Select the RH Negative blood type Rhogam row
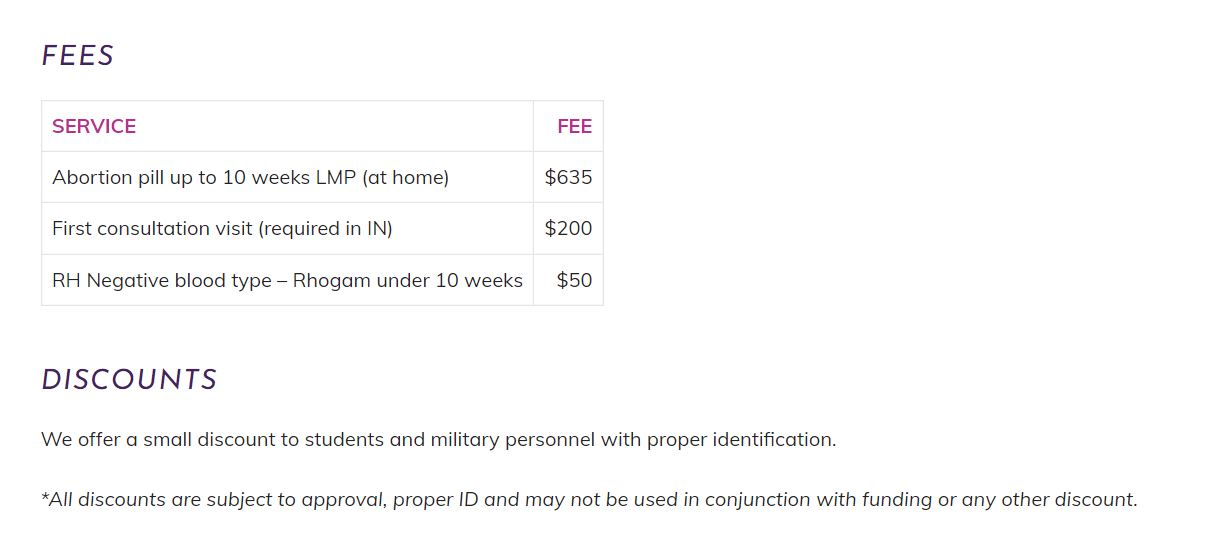 [322, 280]
